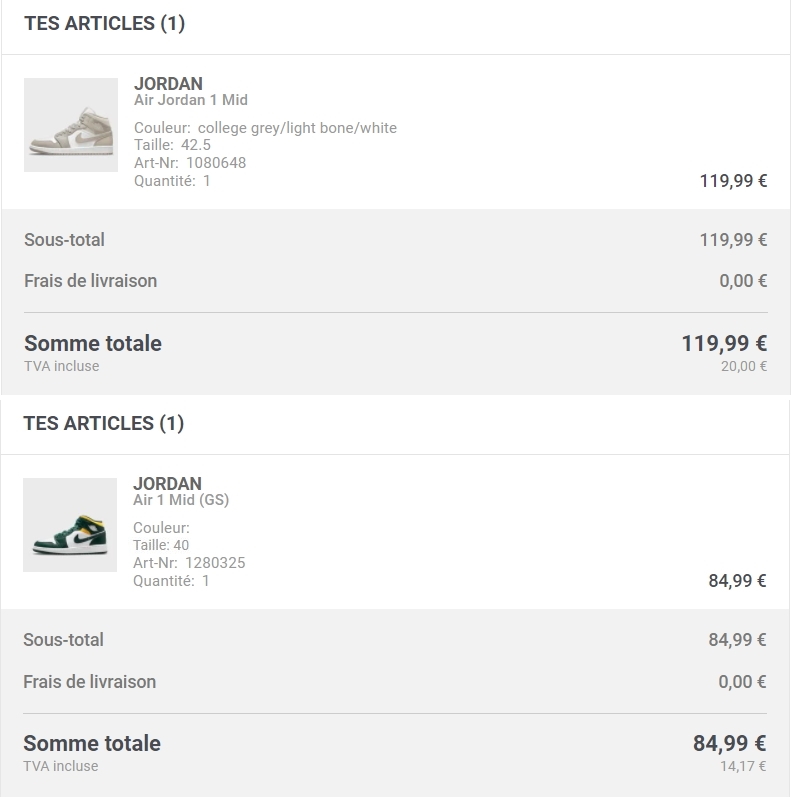Click the 119,99 € item price
This screenshot has height=800, width=791.
[733, 181]
